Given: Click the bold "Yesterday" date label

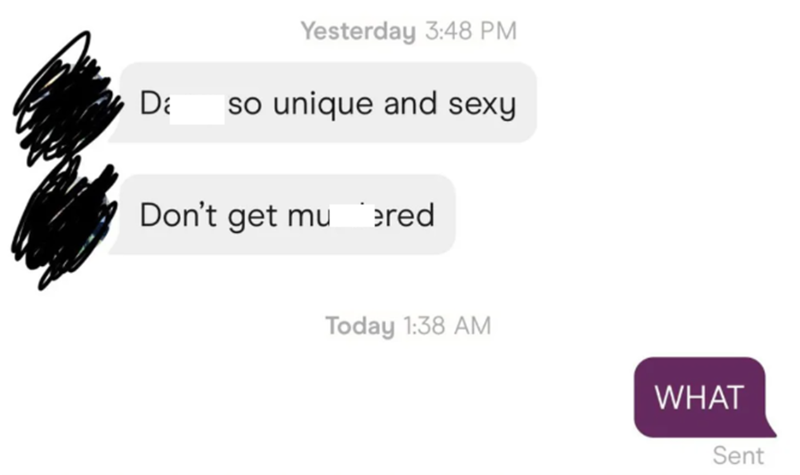Looking at the screenshot, I should tap(358, 31).
